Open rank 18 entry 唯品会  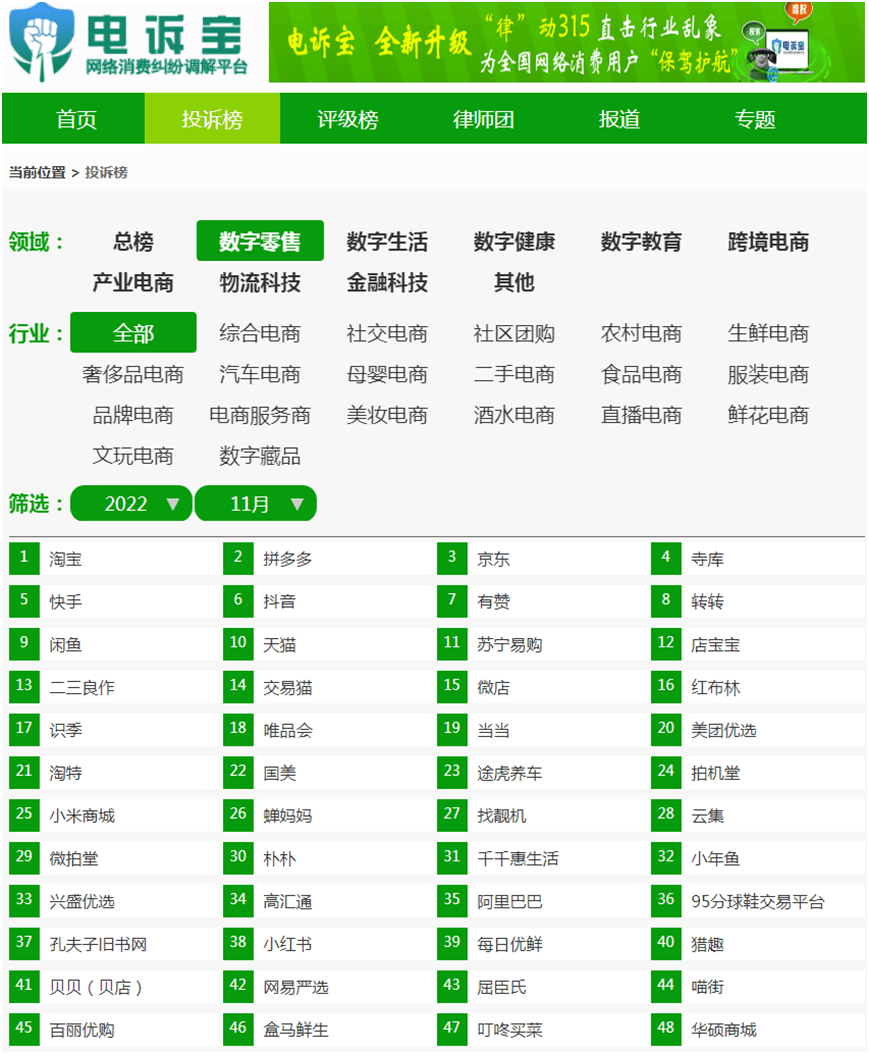(x=288, y=731)
